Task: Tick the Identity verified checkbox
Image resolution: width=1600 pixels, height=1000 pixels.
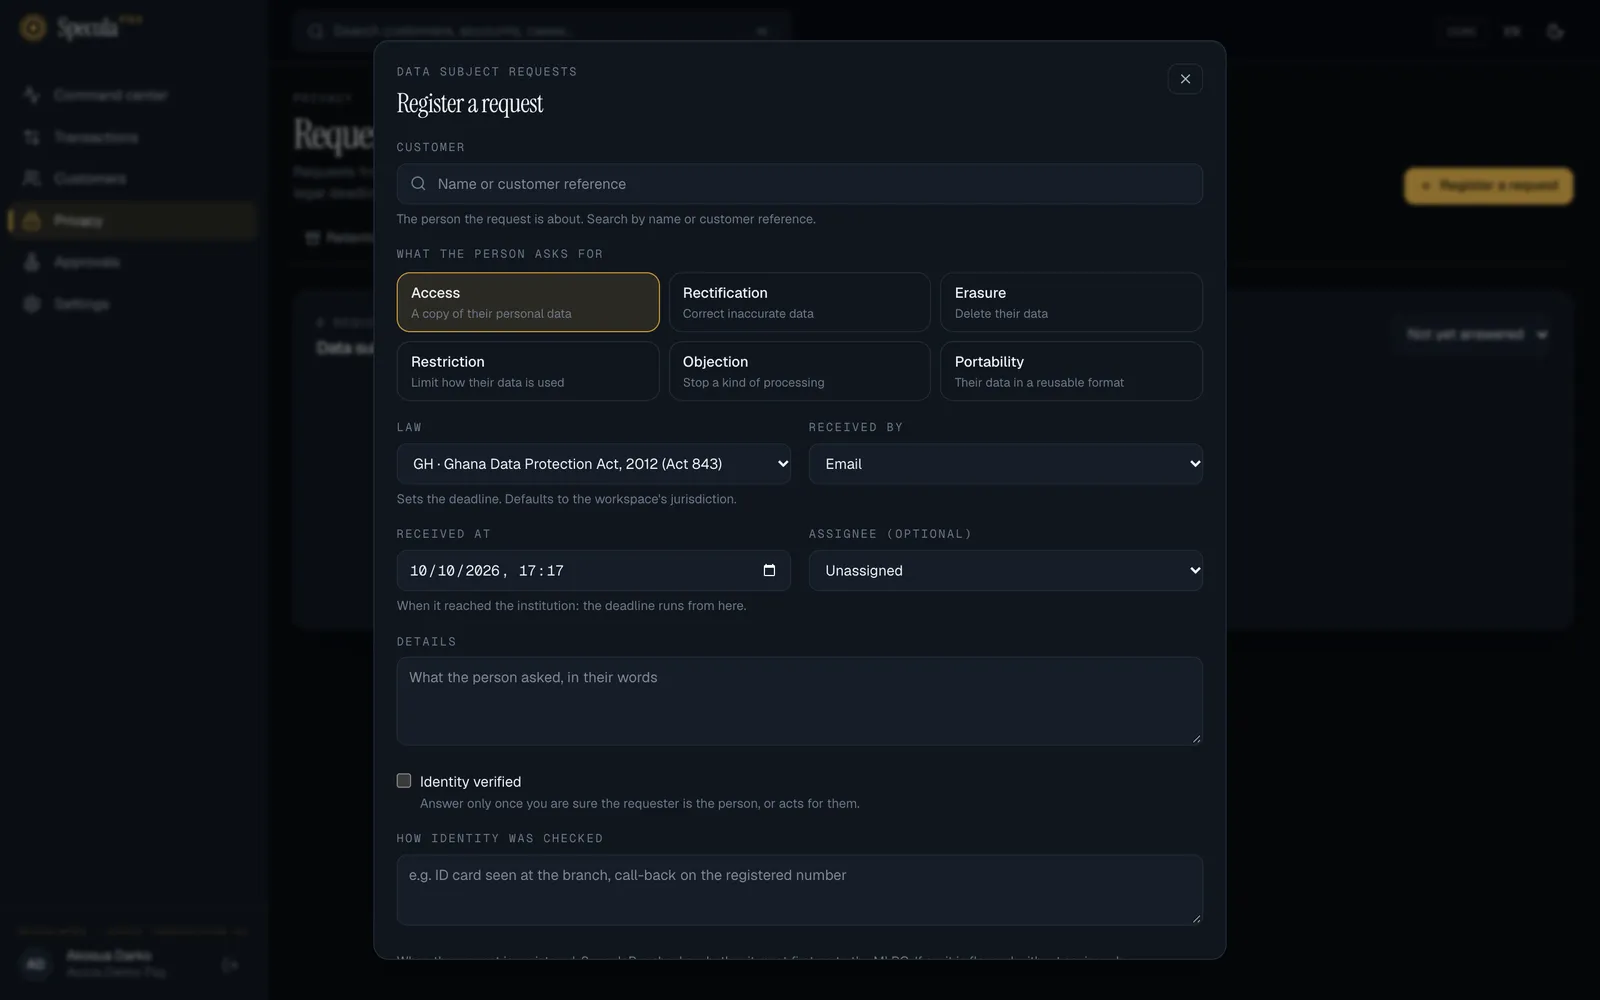Action: (404, 781)
